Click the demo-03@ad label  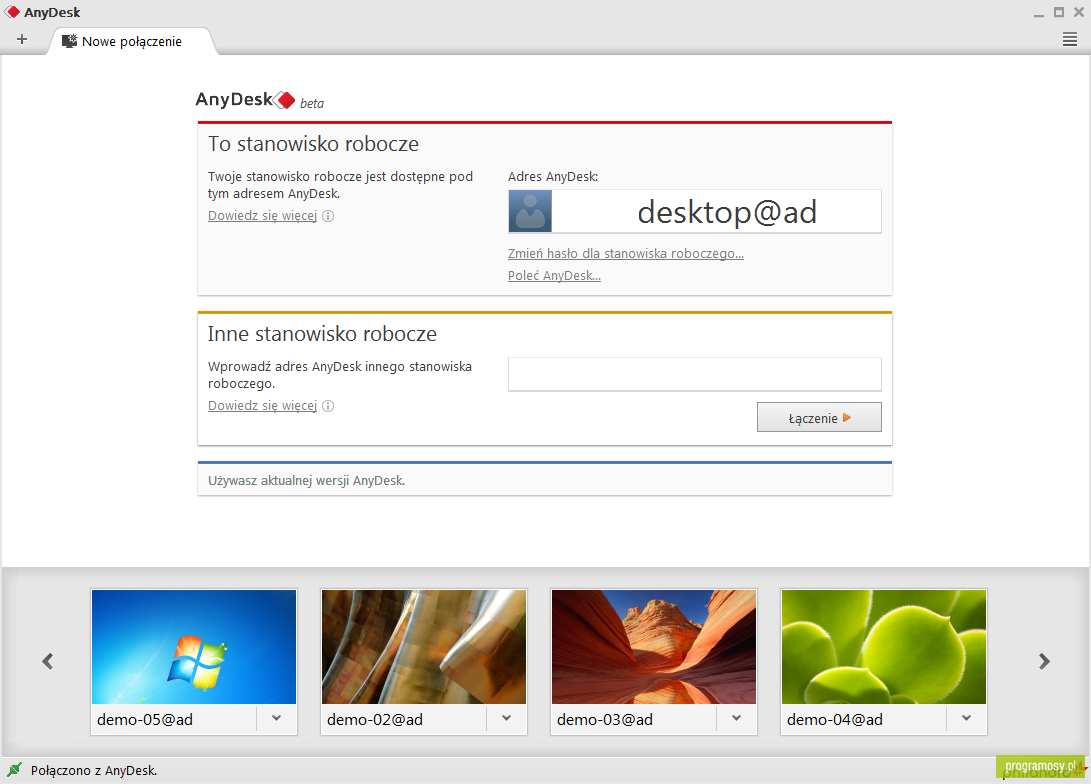coord(605,719)
